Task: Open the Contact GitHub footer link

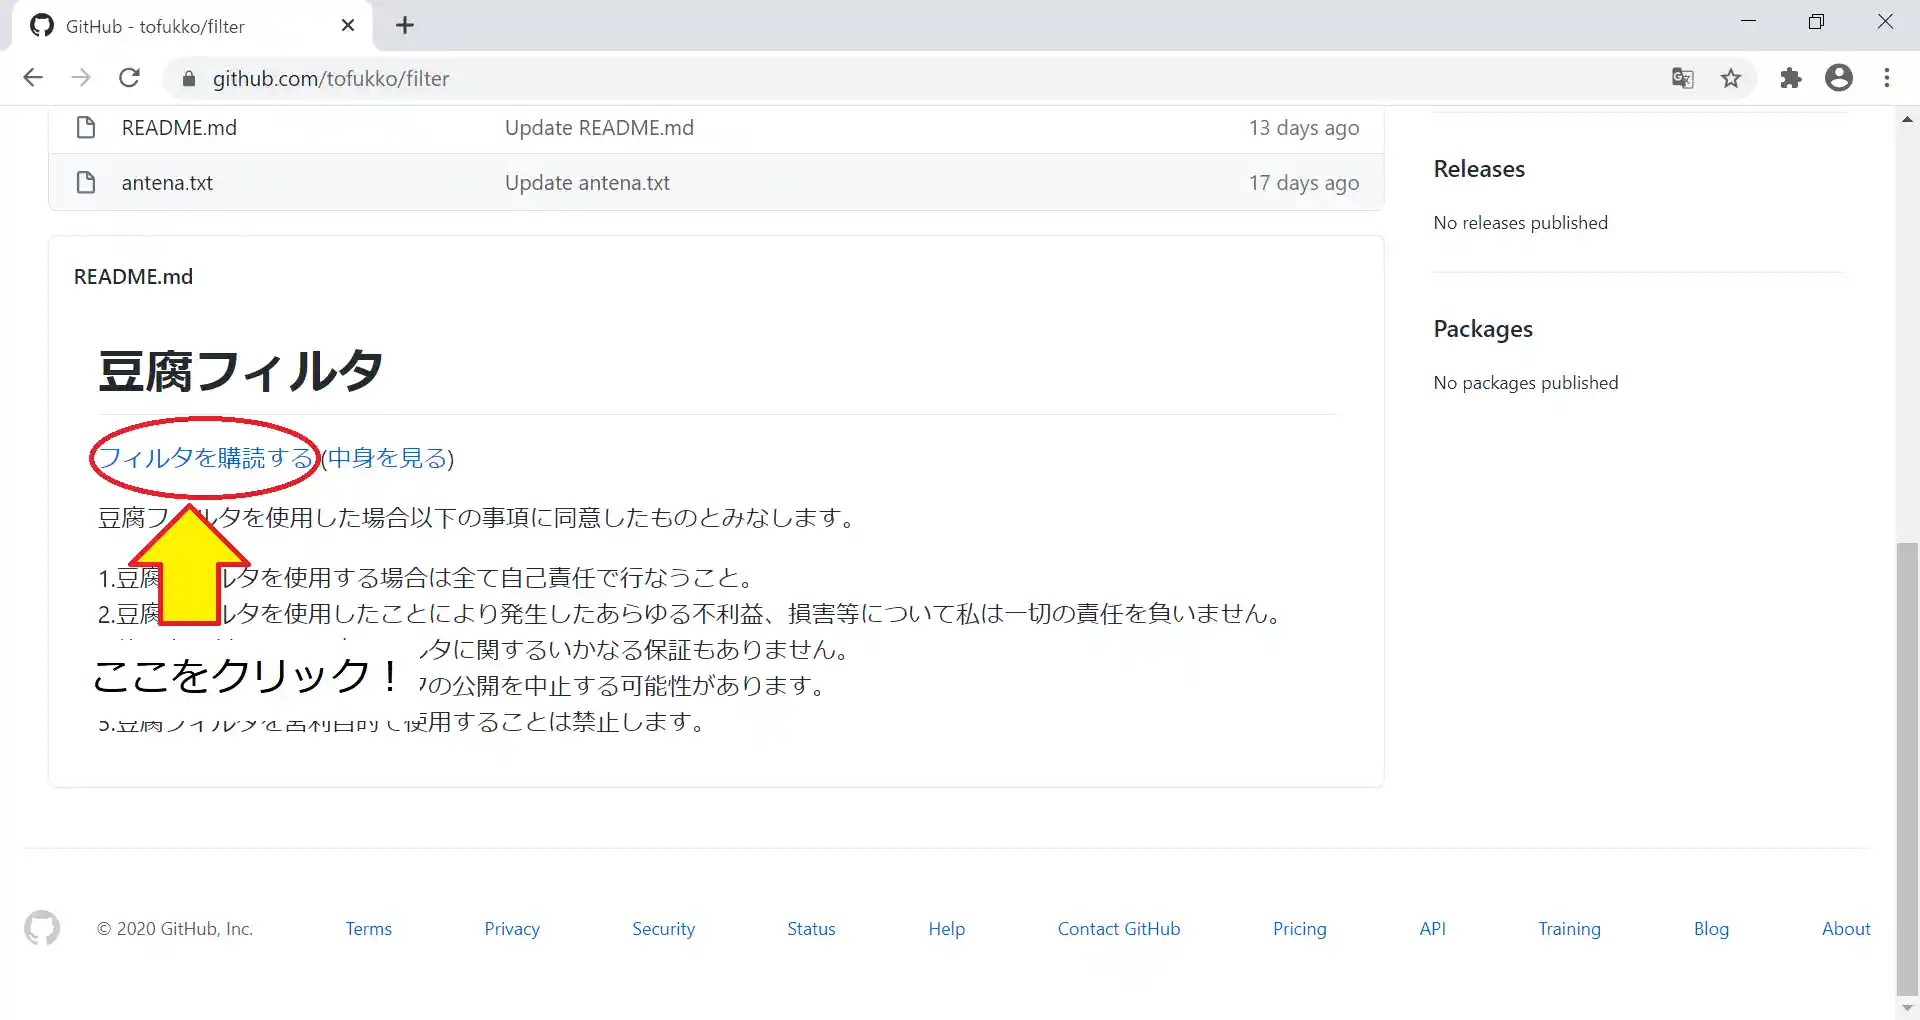Action: [1119, 929]
